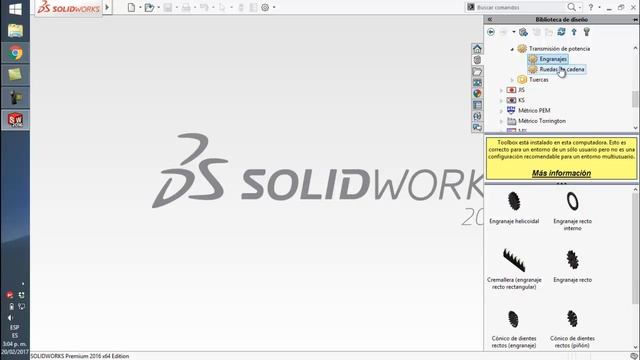Image resolution: width=640 pixels, height=360 pixels.
Task: Open the Open file dropdown arrow
Action: (x=159, y=7)
